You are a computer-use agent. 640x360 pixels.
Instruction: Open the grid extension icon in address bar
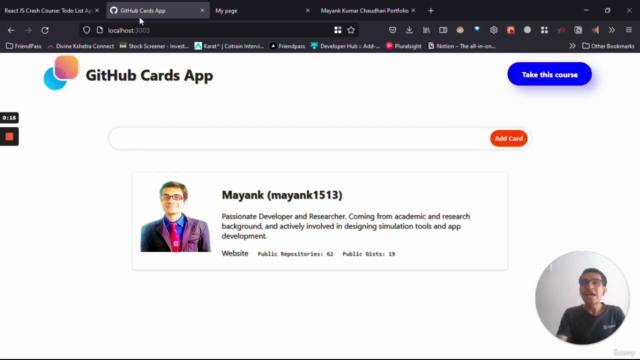point(338,30)
